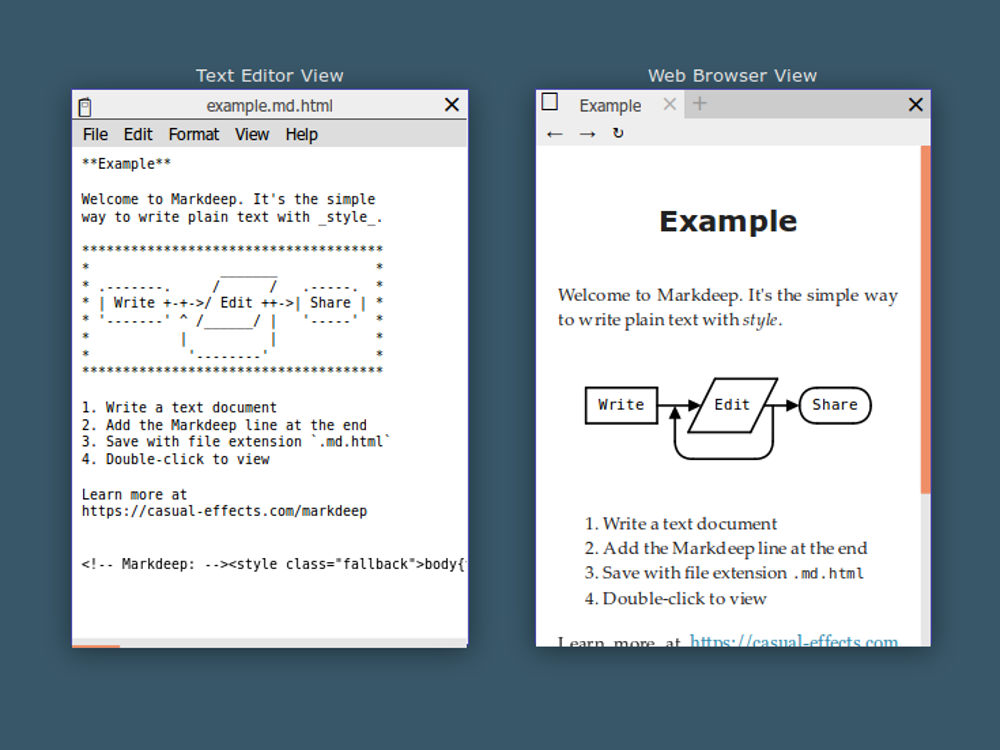Screen dimensions: 1000x750
Task: Click the italic word "style" in the browser
Action: click(760, 320)
